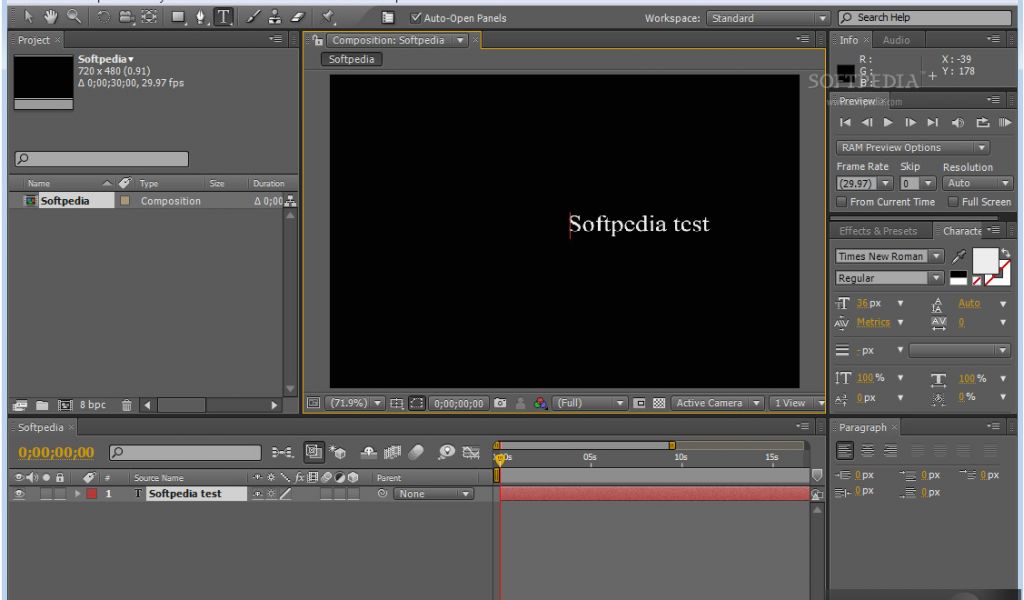Image resolution: width=1024 pixels, height=600 pixels.
Task: Click the fill color swatch
Action: 985,261
